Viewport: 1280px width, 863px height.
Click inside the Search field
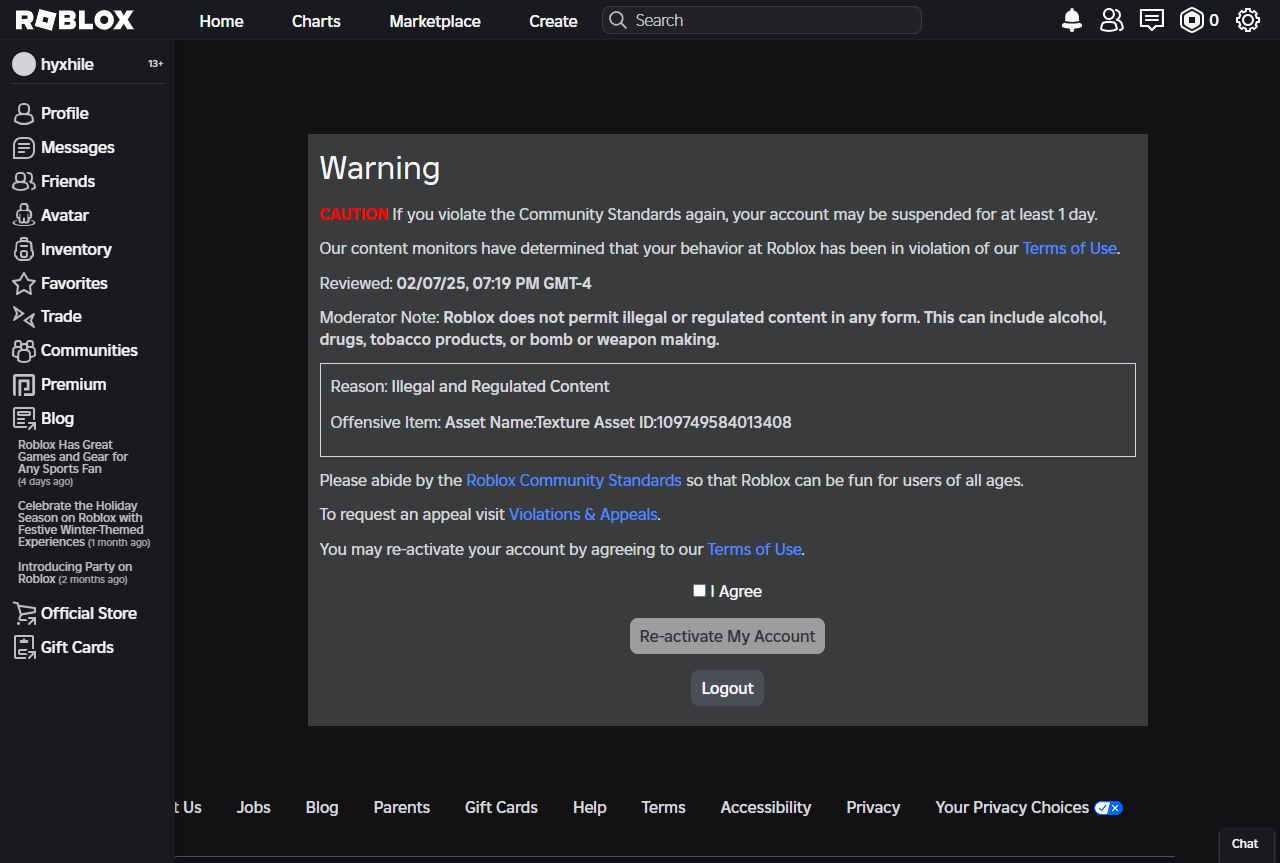760,20
